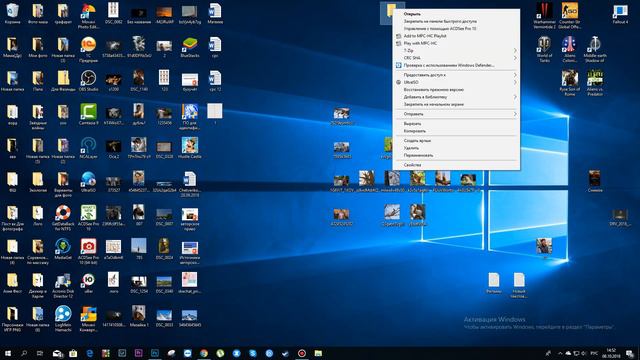Select the Ryse Son of Rome shortcut
Screen dimensions: 640x360
pos(569,83)
